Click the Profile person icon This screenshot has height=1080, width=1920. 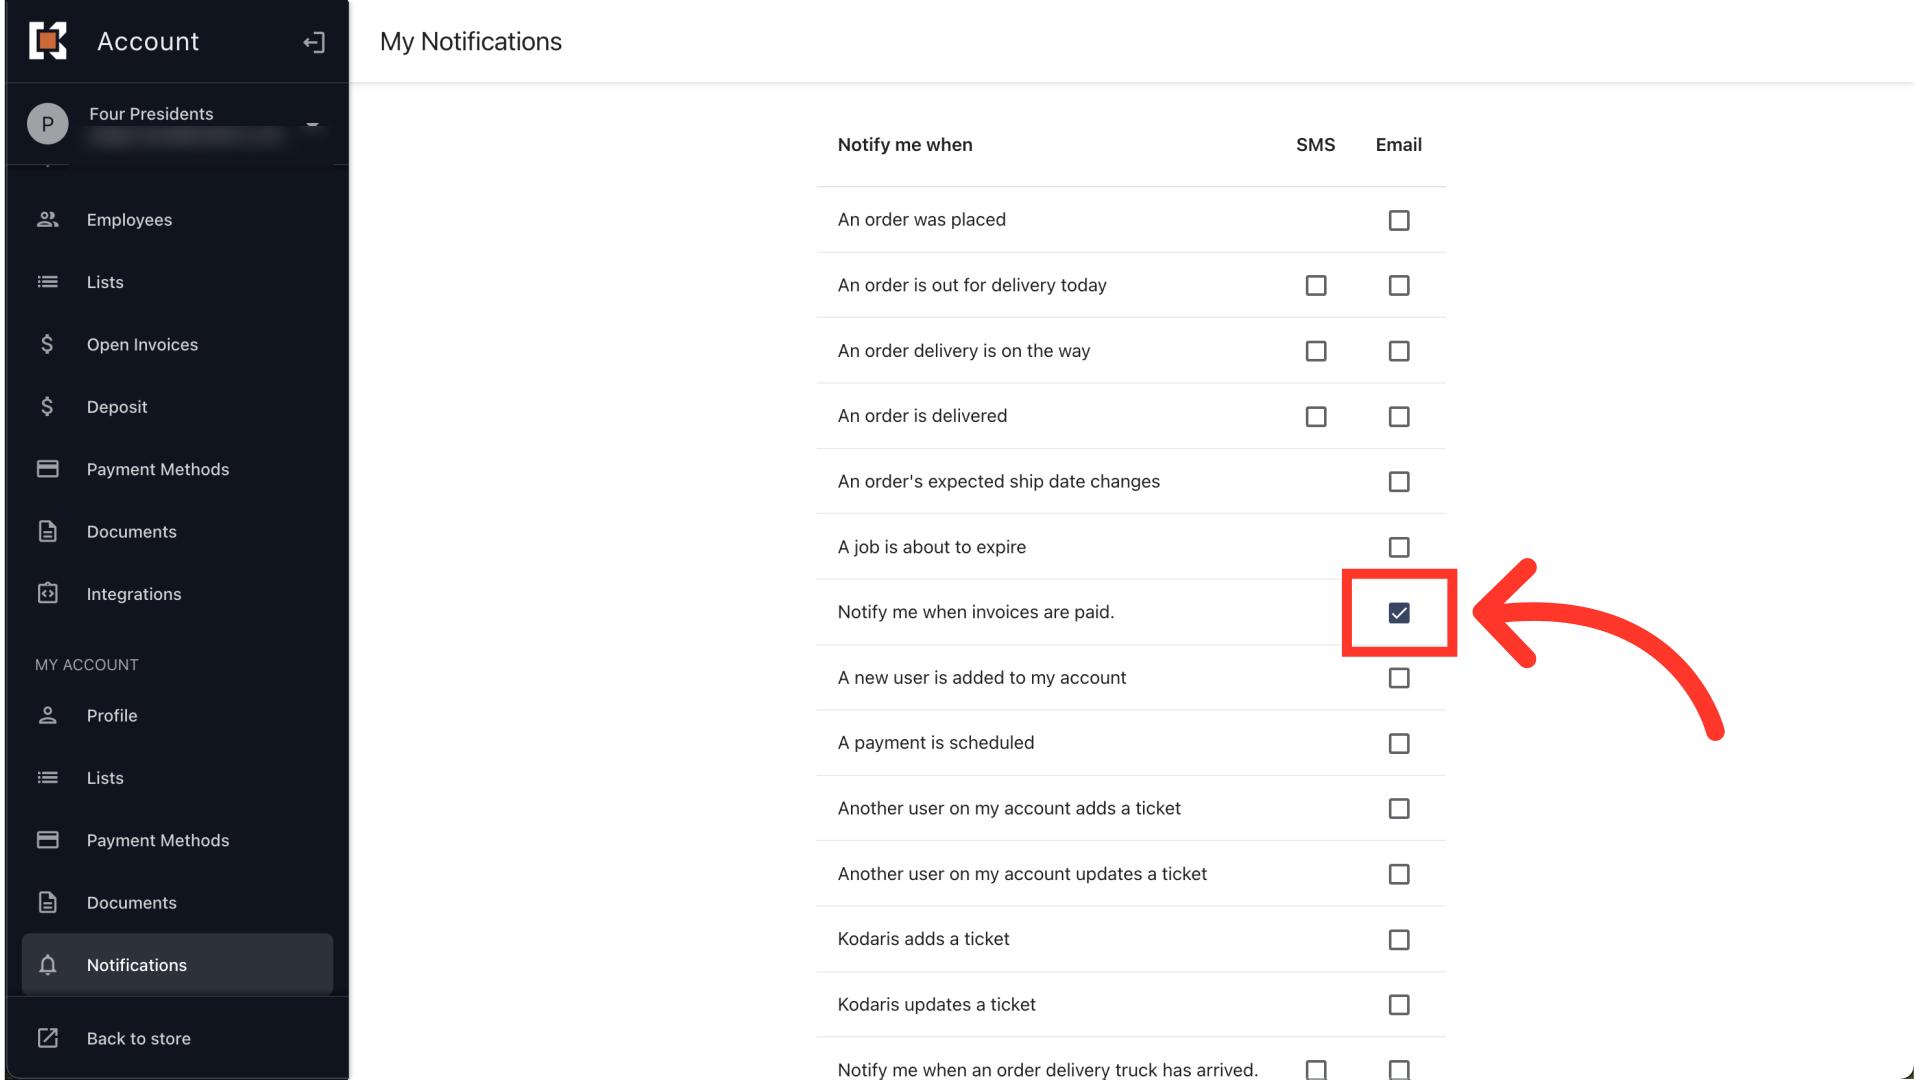point(47,715)
